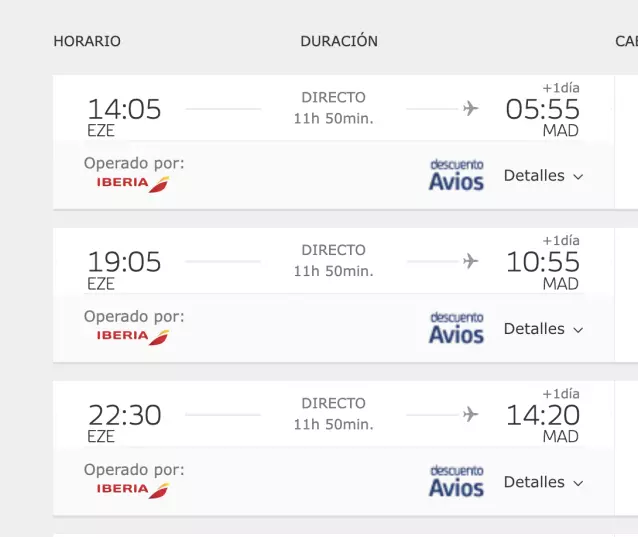Click airplane icon on 14:05 flight
The image size is (638, 537).
coord(471,108)
